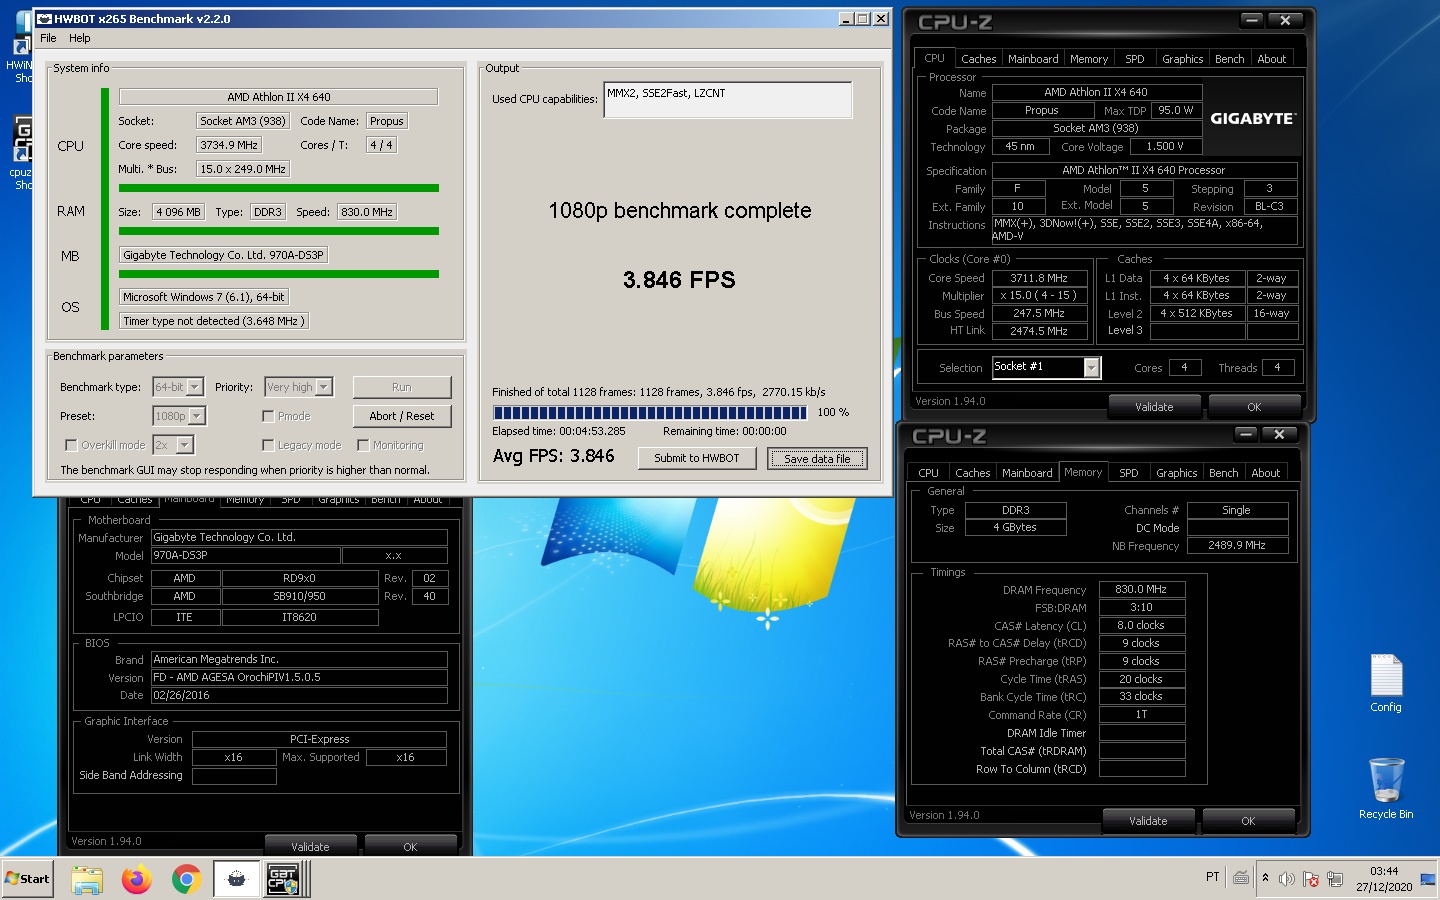Show hidden tray icons arrow
Image resolution: width=1440 pixels, height=900 pixels.
coord(1265,878)
